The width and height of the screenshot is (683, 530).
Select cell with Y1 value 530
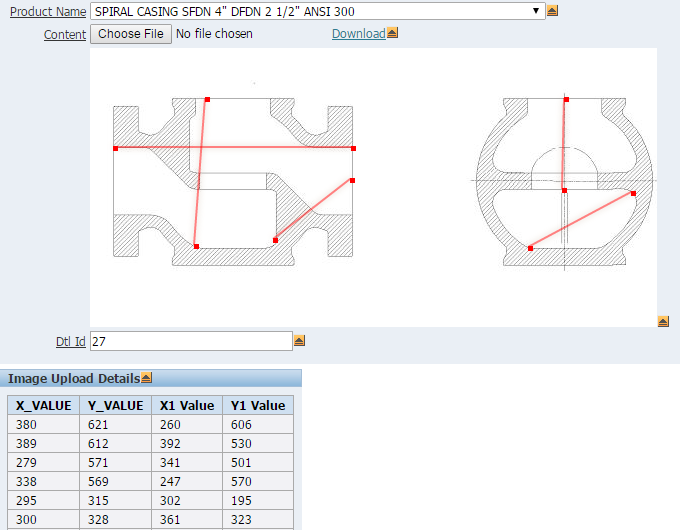click(258, 443)
